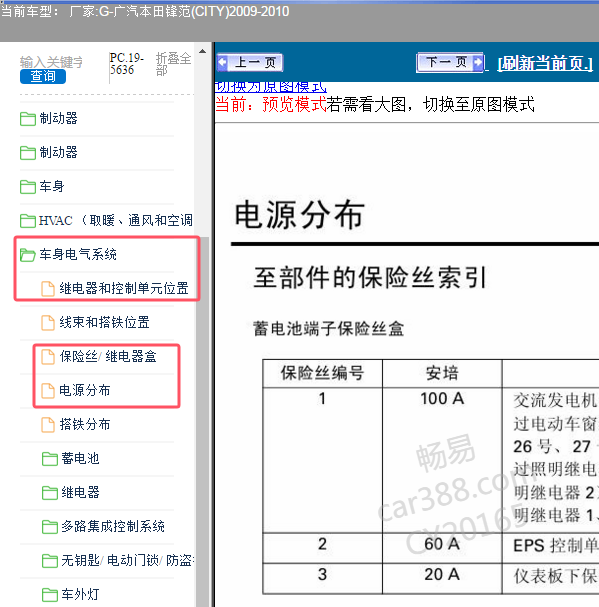Viewport: 599px width, 607px height.
Task: Select the 车身 tree label
Action: tap(52, 186)
